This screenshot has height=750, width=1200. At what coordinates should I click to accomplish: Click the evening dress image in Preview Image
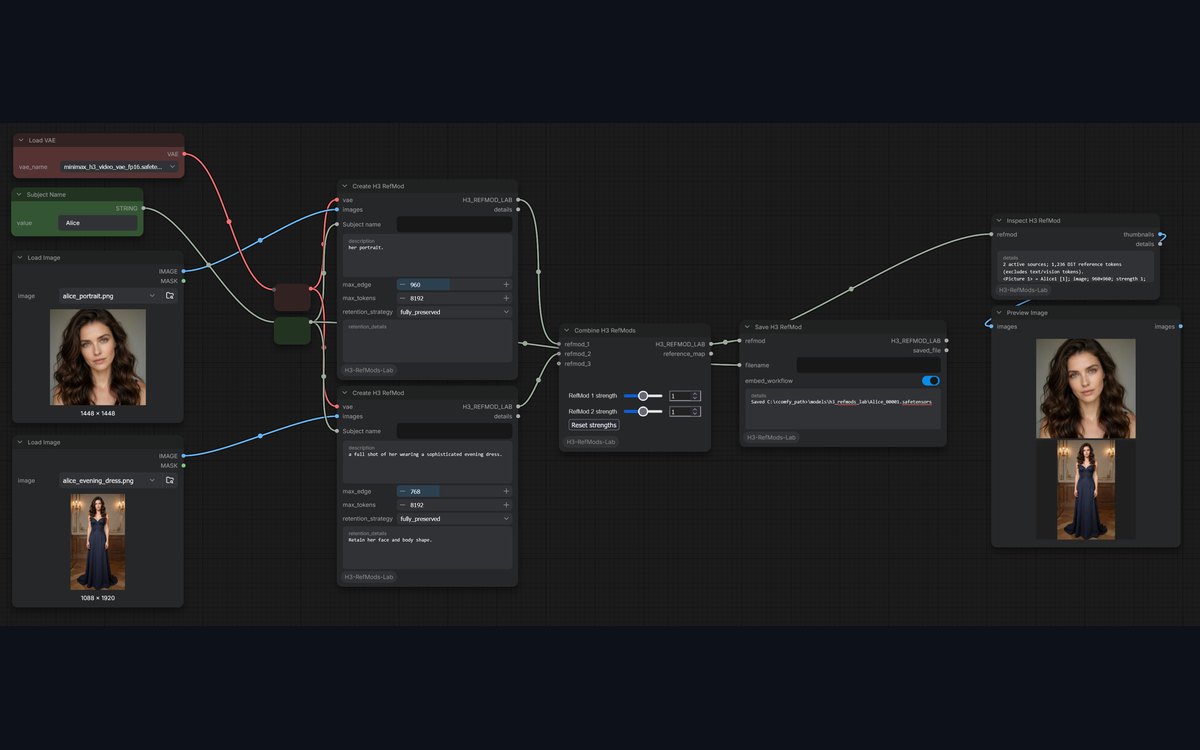[1086, 490]
